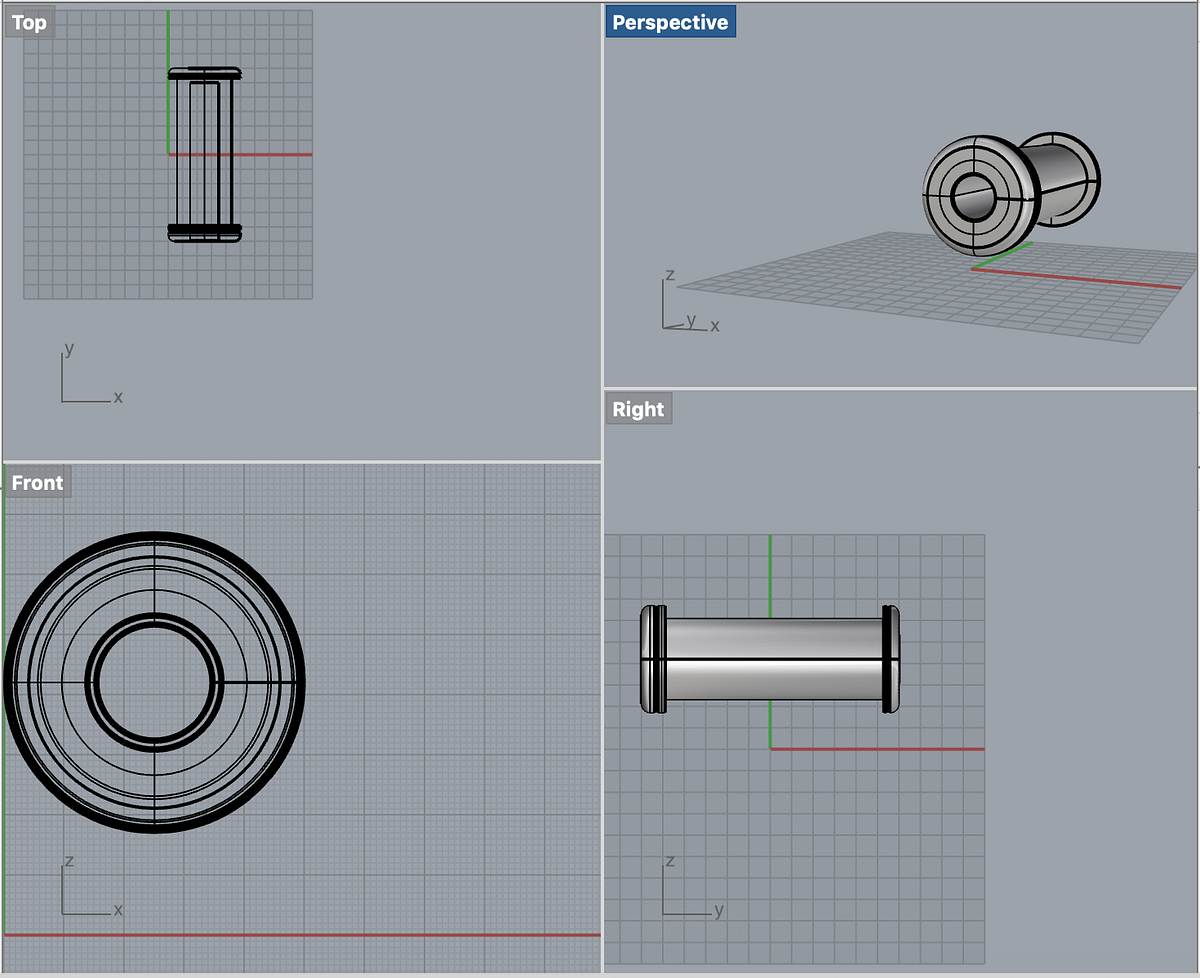Click the XYZ axis icon in Perspective viewport
Viewport: 1200px width, 978px height.
[690, 301]
